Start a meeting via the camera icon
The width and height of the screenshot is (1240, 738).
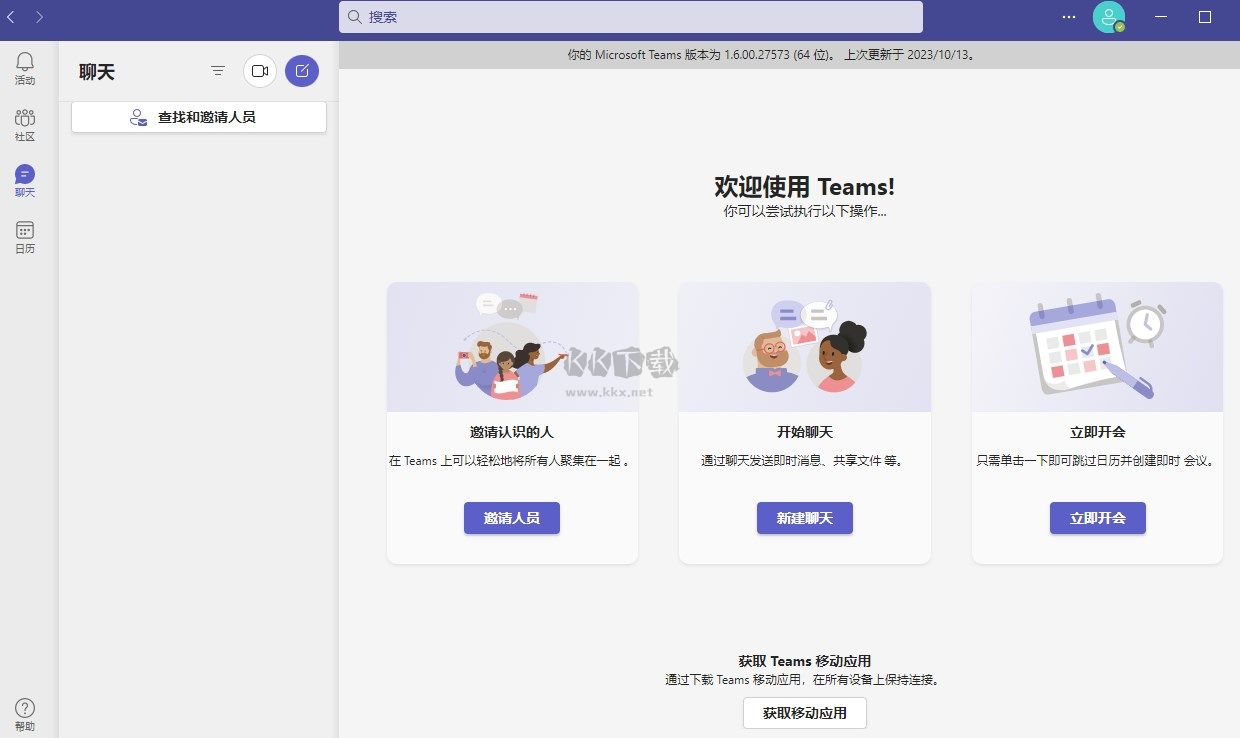[260, 71]
